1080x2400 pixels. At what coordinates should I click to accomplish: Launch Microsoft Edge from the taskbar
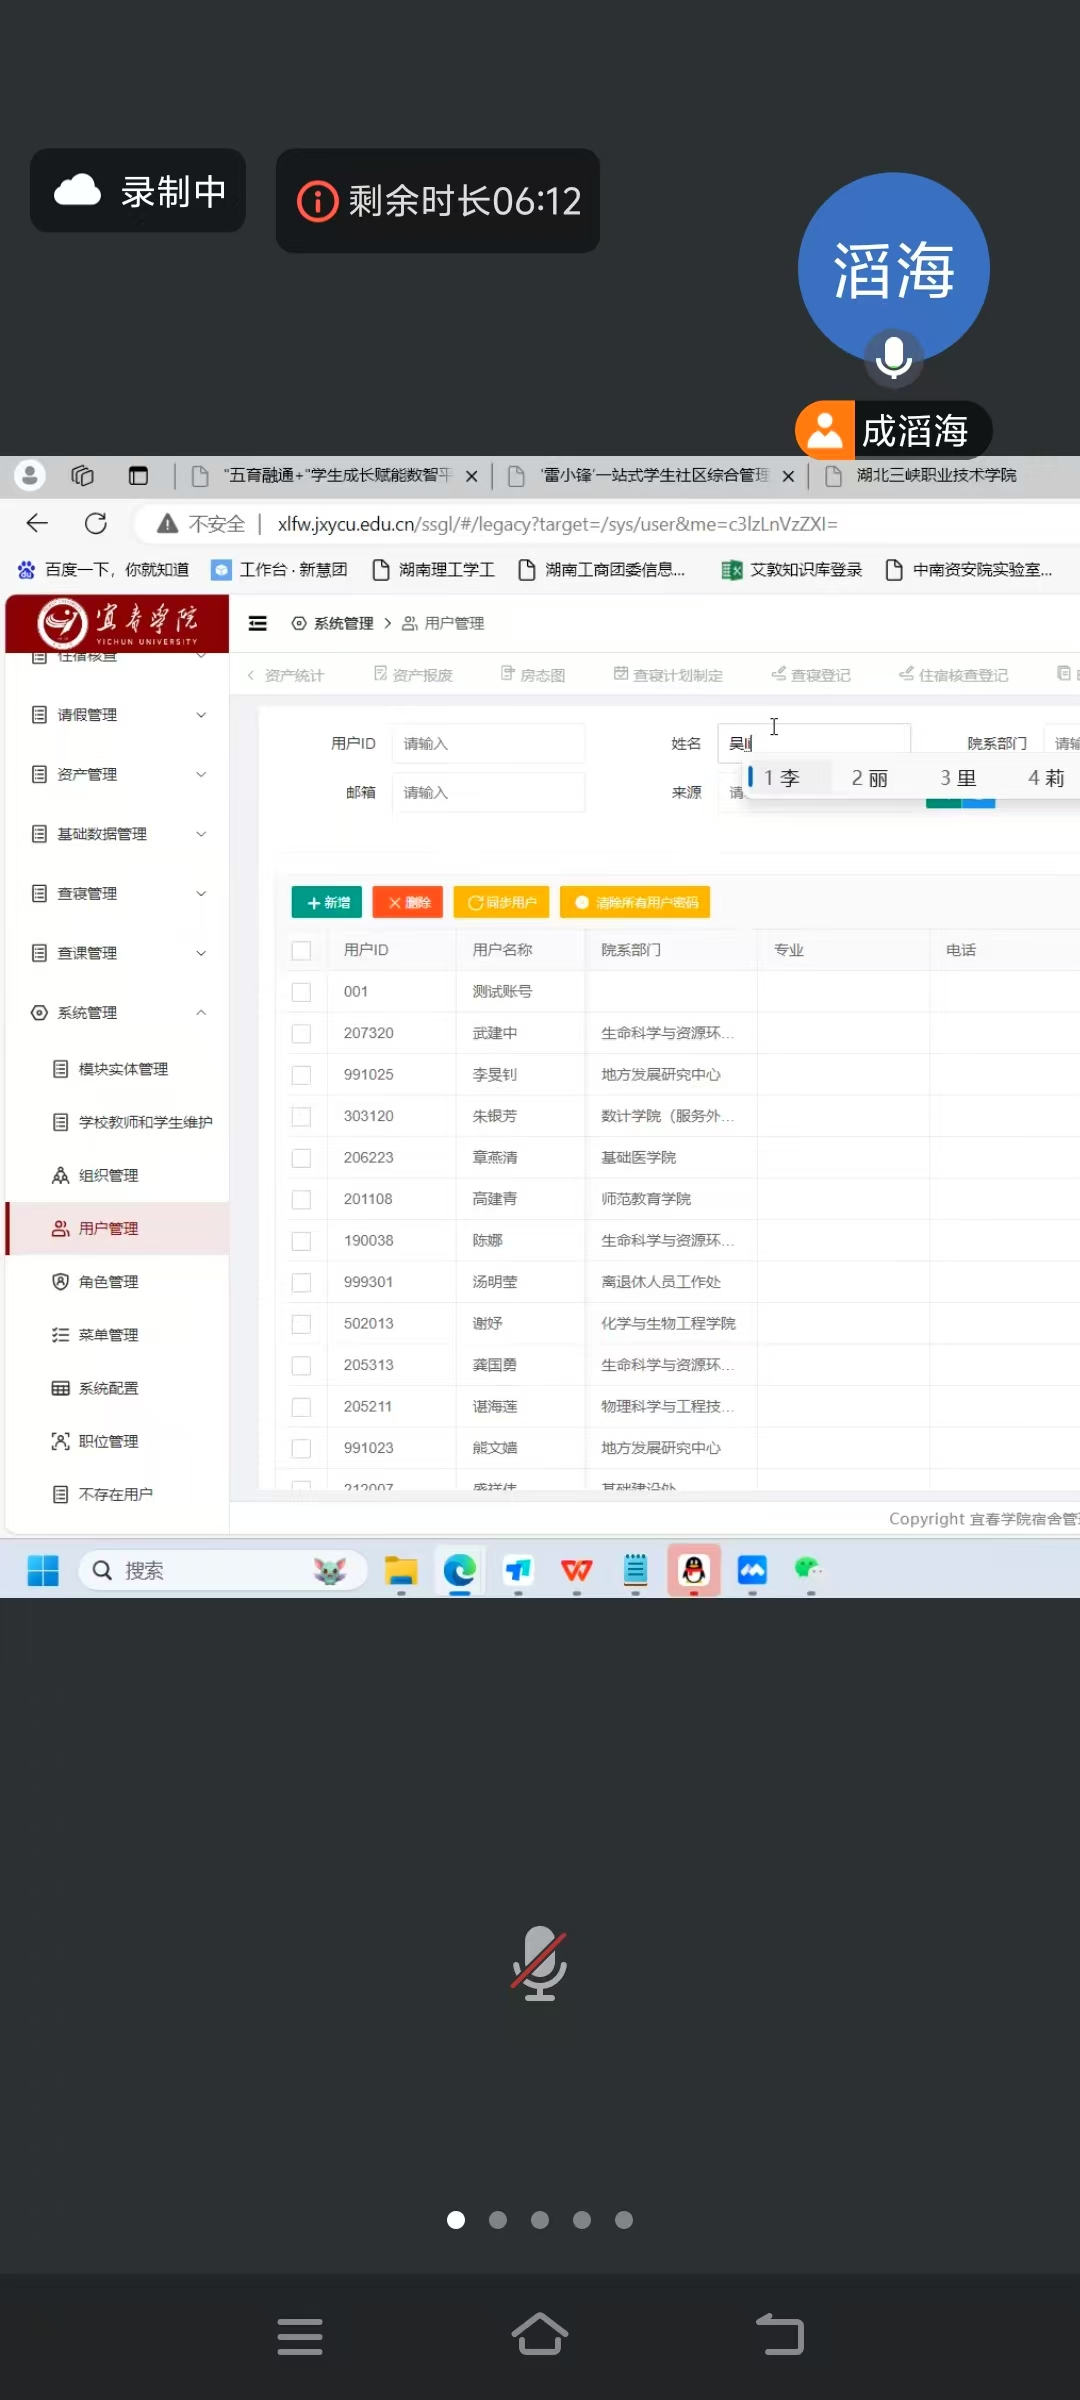click(x=459, y=1570)
